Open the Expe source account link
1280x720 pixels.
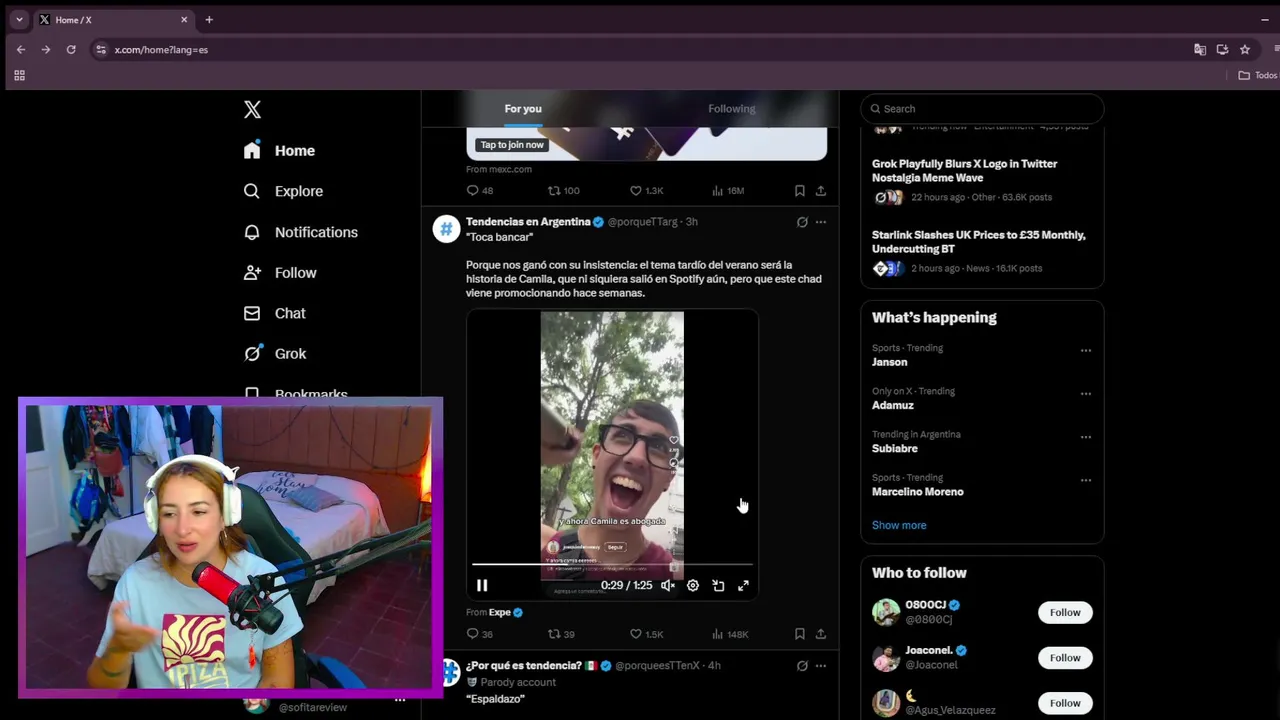pyautogui.click(x=500, y=612)
